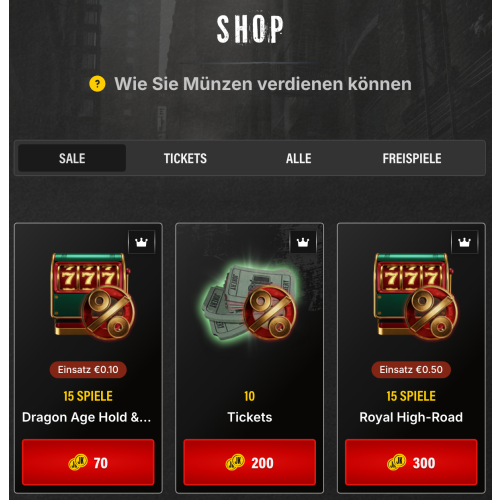Click crown icon on Dragon Age card
Screen dimensions: 500x500
pyautogui.click(x=142, y=242)
